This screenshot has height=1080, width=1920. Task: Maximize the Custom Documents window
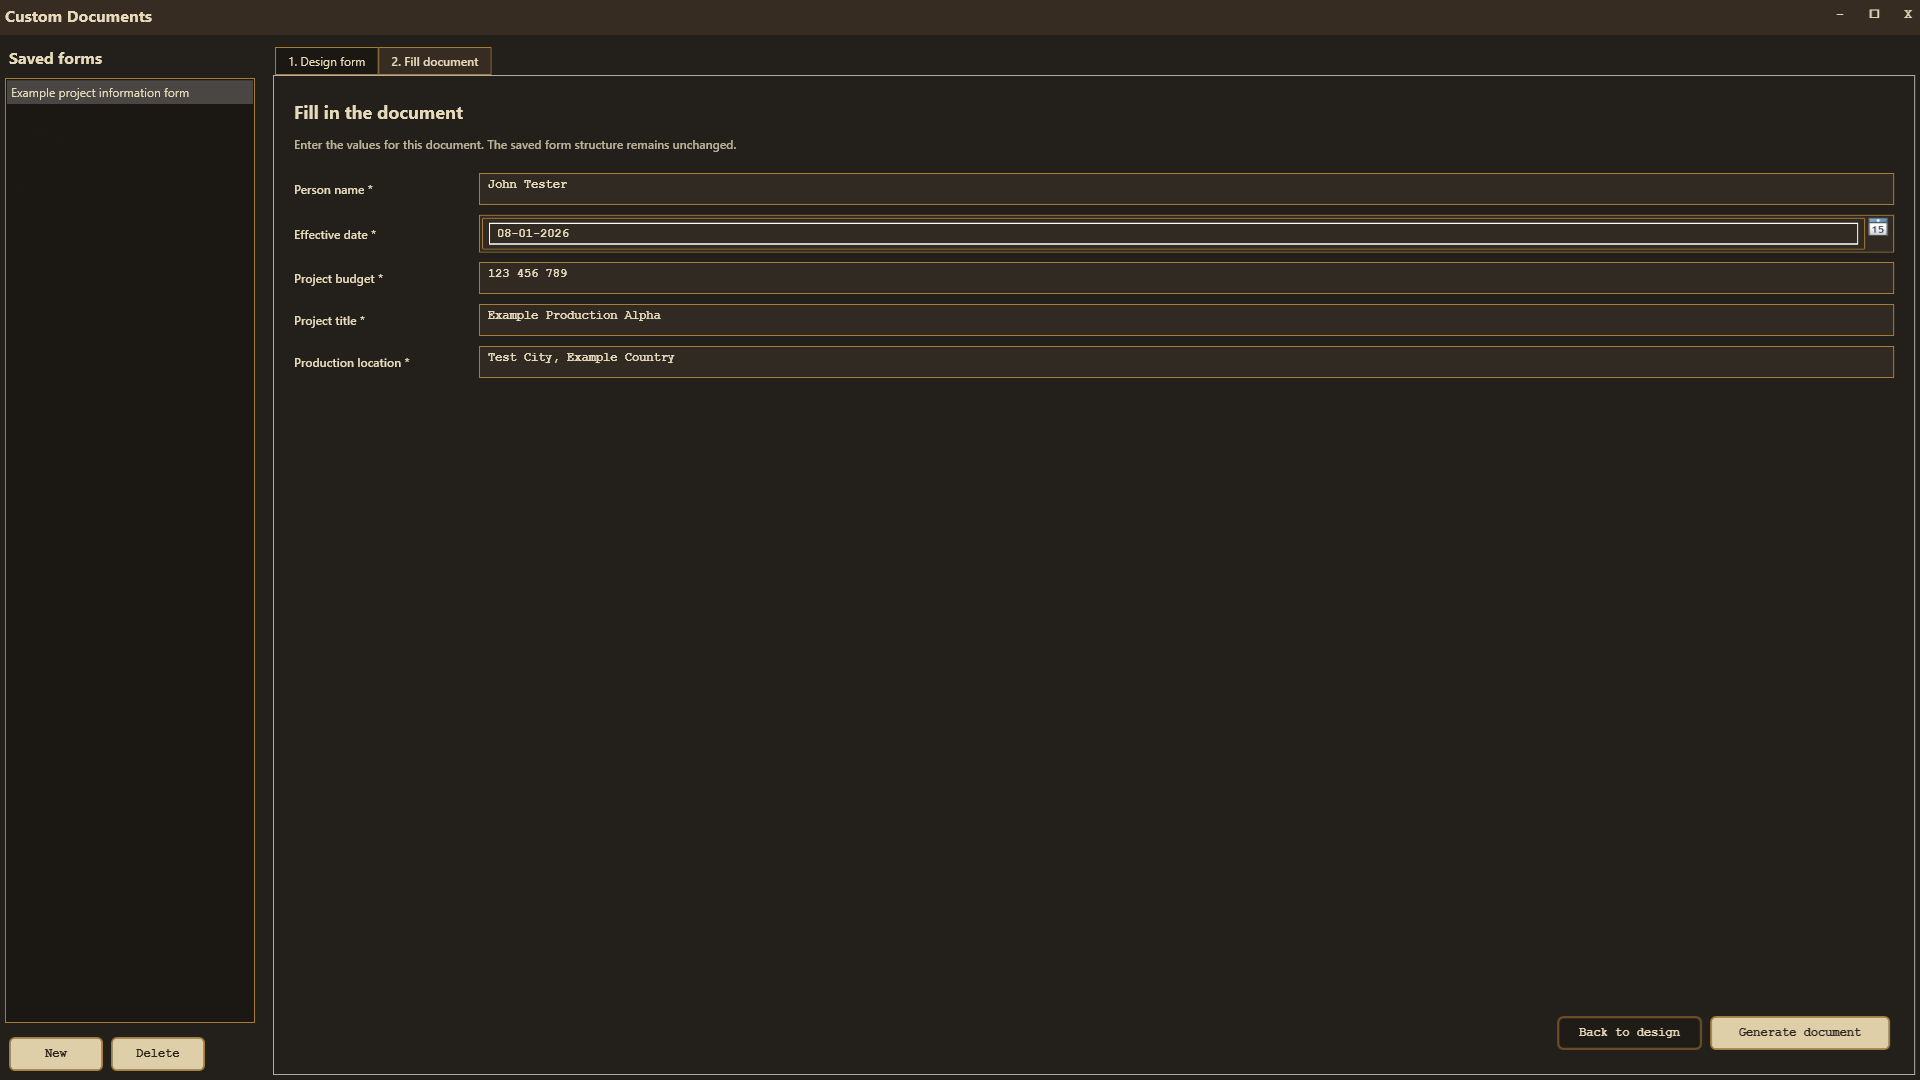pos(1874,14)
